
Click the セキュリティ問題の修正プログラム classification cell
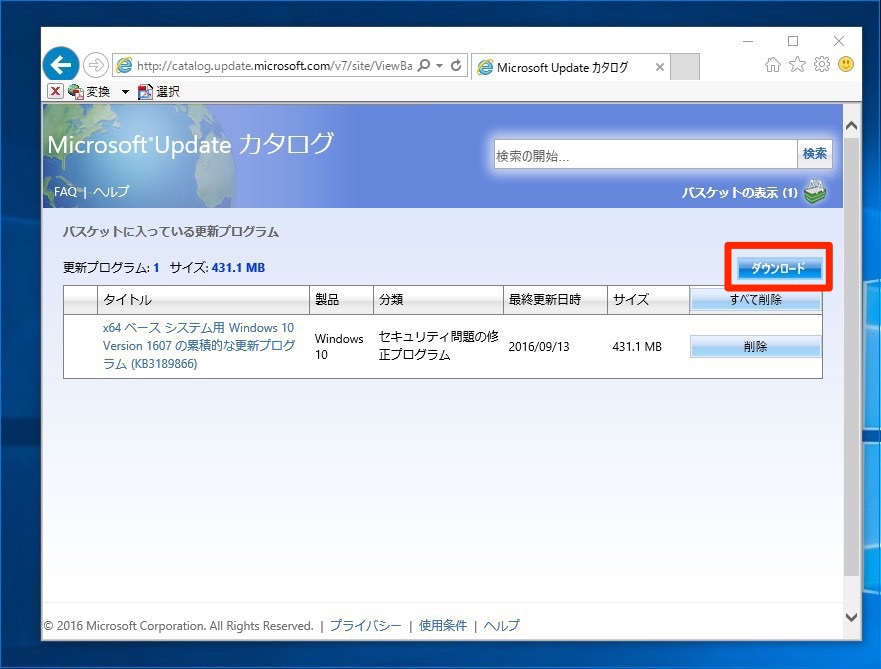tap(438, 345)
